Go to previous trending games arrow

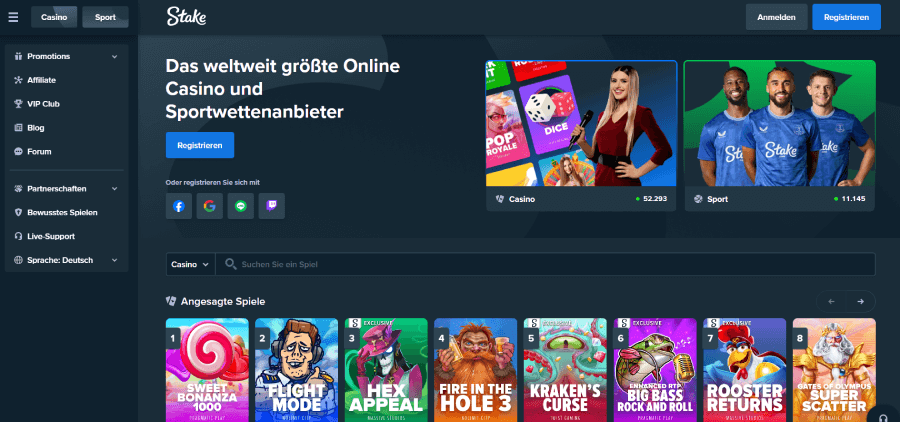[x=831, y=301]
